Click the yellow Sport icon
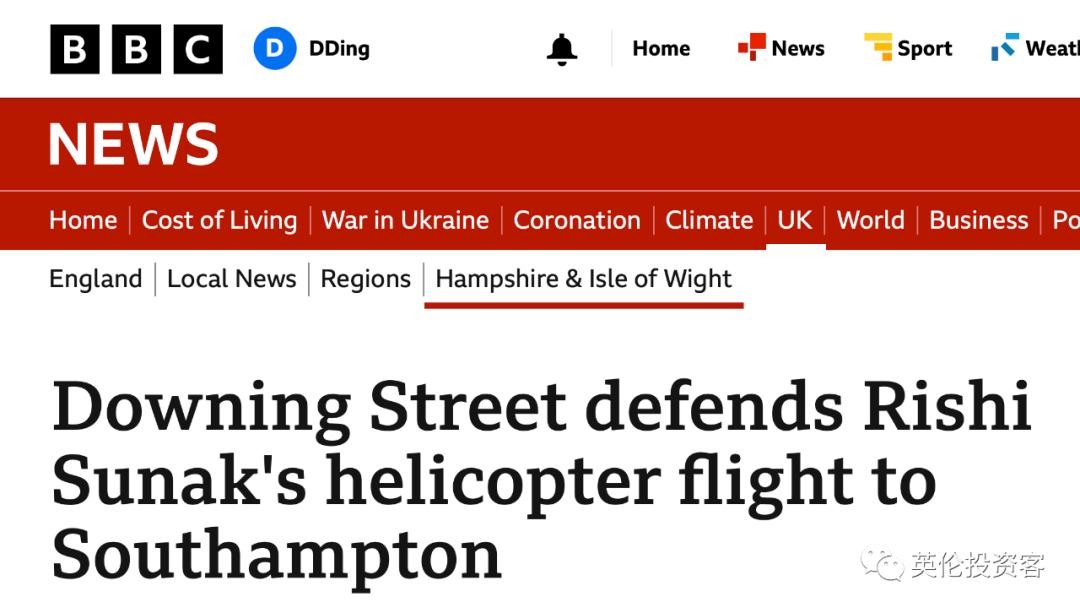The image size is (1080, 613). click(878, 48)
